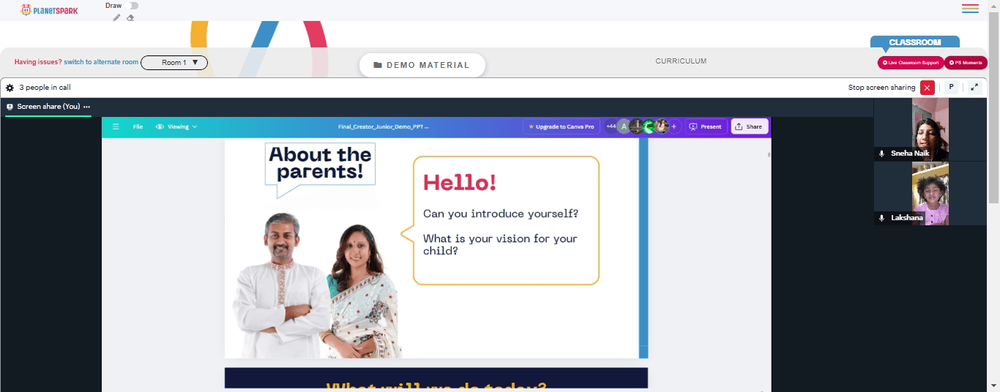Screen dimensions: 1000x392
Task: Open the Viewing mode dropdown
Action: click(x=177, y=127)
